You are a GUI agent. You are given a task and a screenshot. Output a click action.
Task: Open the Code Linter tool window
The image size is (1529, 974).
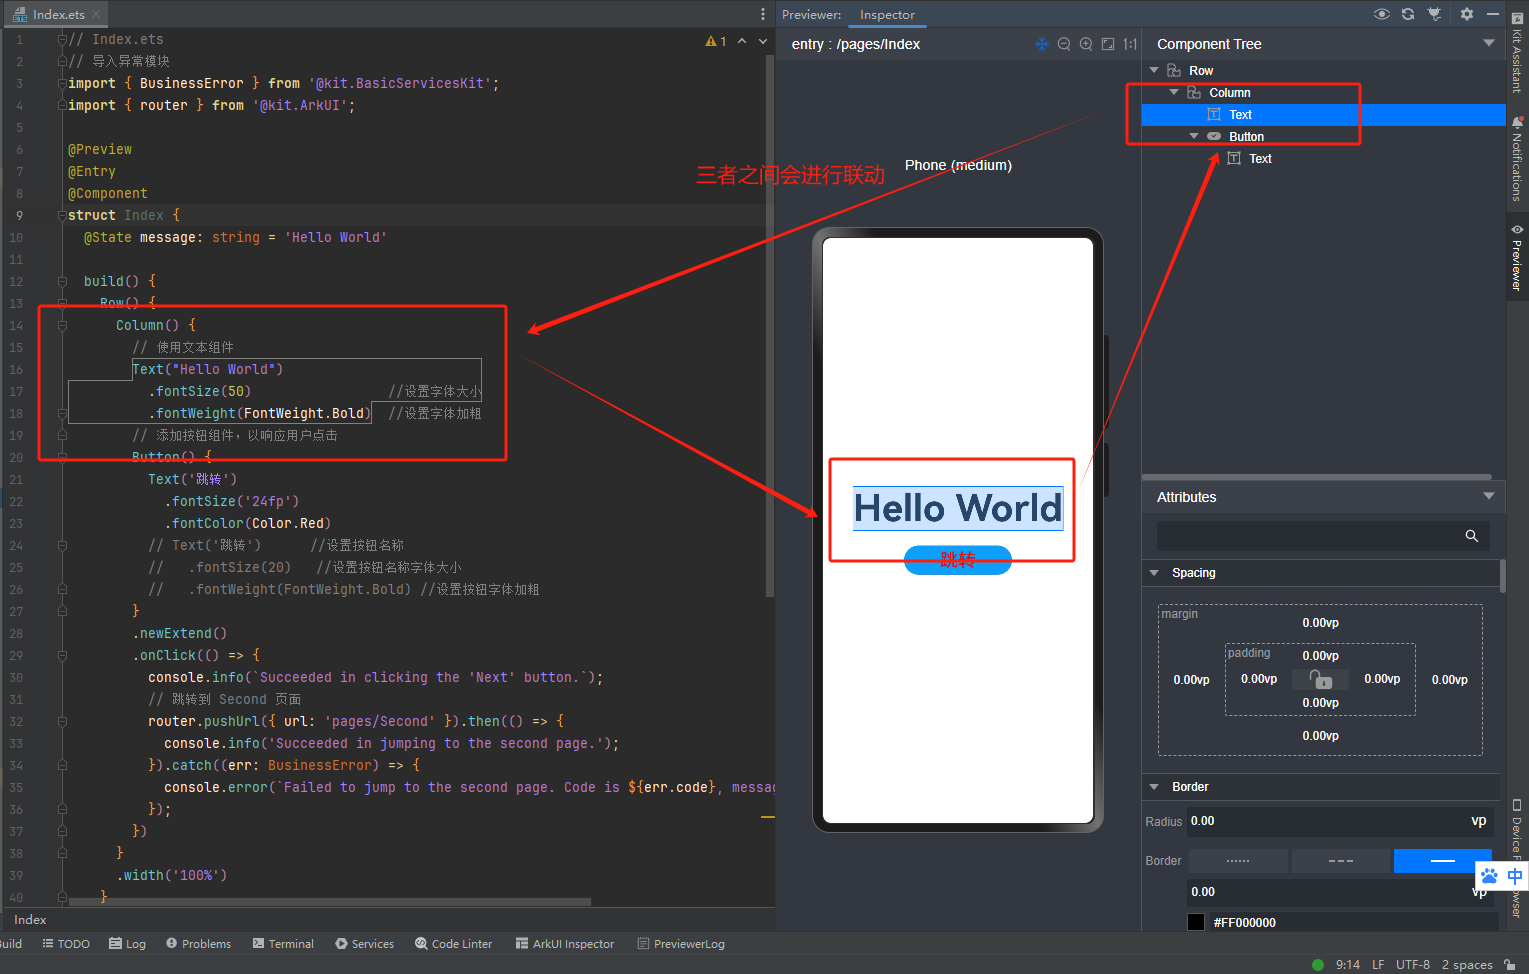pyautogui.click(x=453, y=944)
